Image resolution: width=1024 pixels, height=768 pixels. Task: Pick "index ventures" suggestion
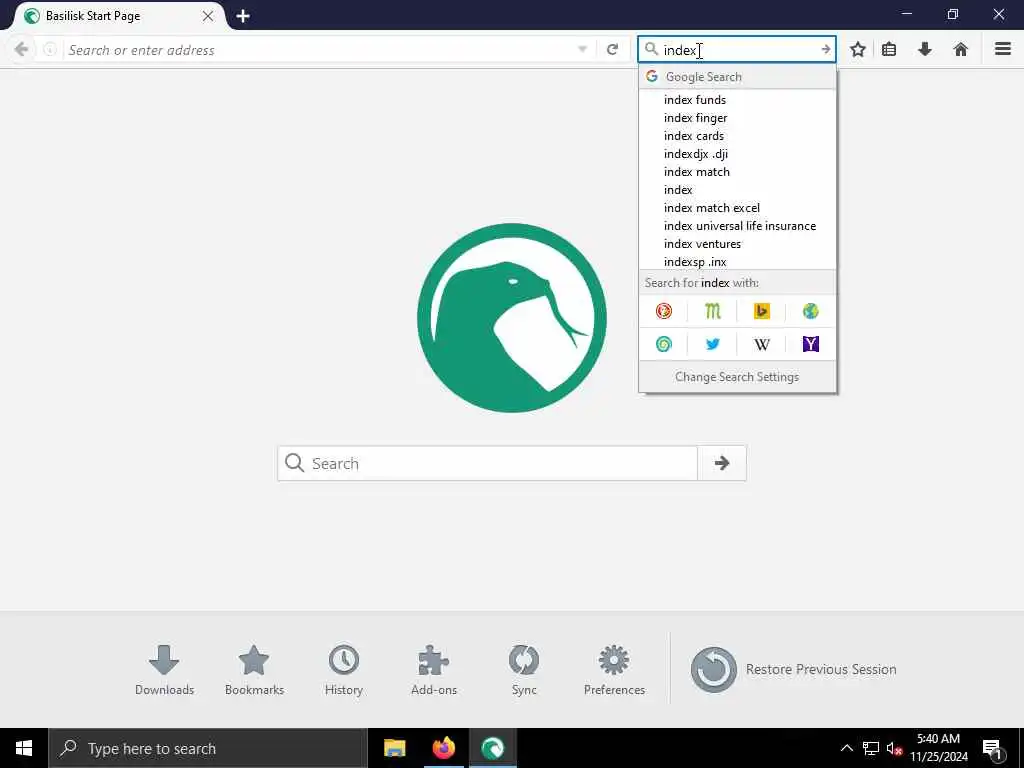click(737, 244)
